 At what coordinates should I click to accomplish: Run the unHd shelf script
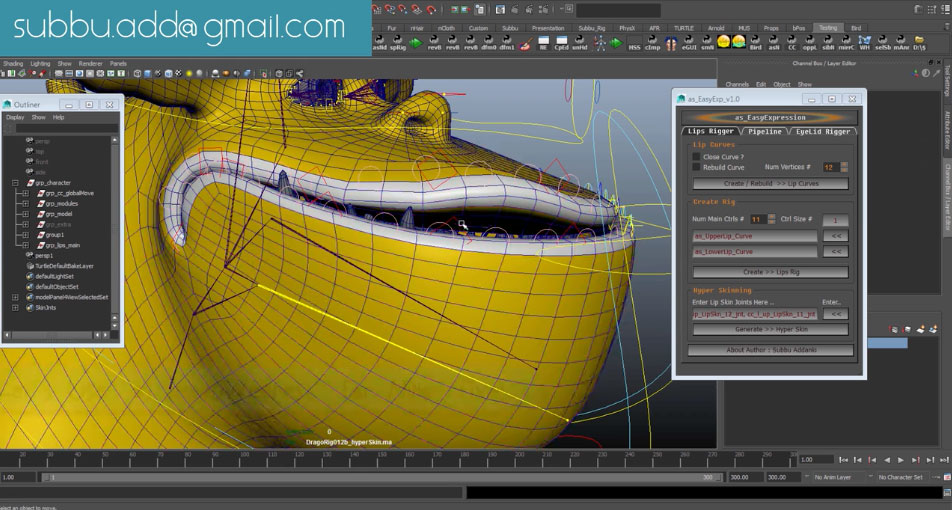[580, 42]
